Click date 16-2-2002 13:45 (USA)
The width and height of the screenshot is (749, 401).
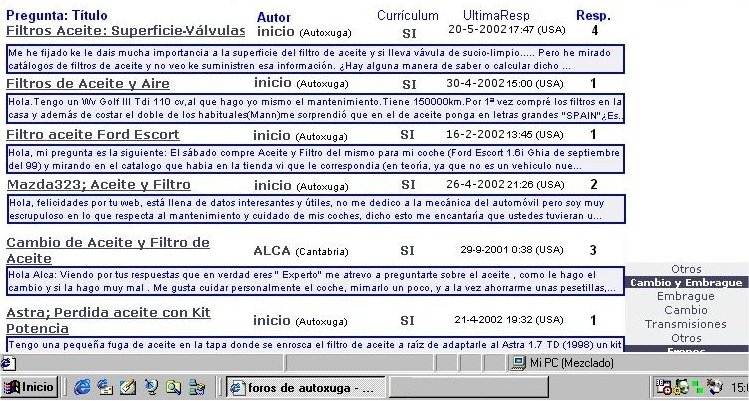(x=505, y=135)
